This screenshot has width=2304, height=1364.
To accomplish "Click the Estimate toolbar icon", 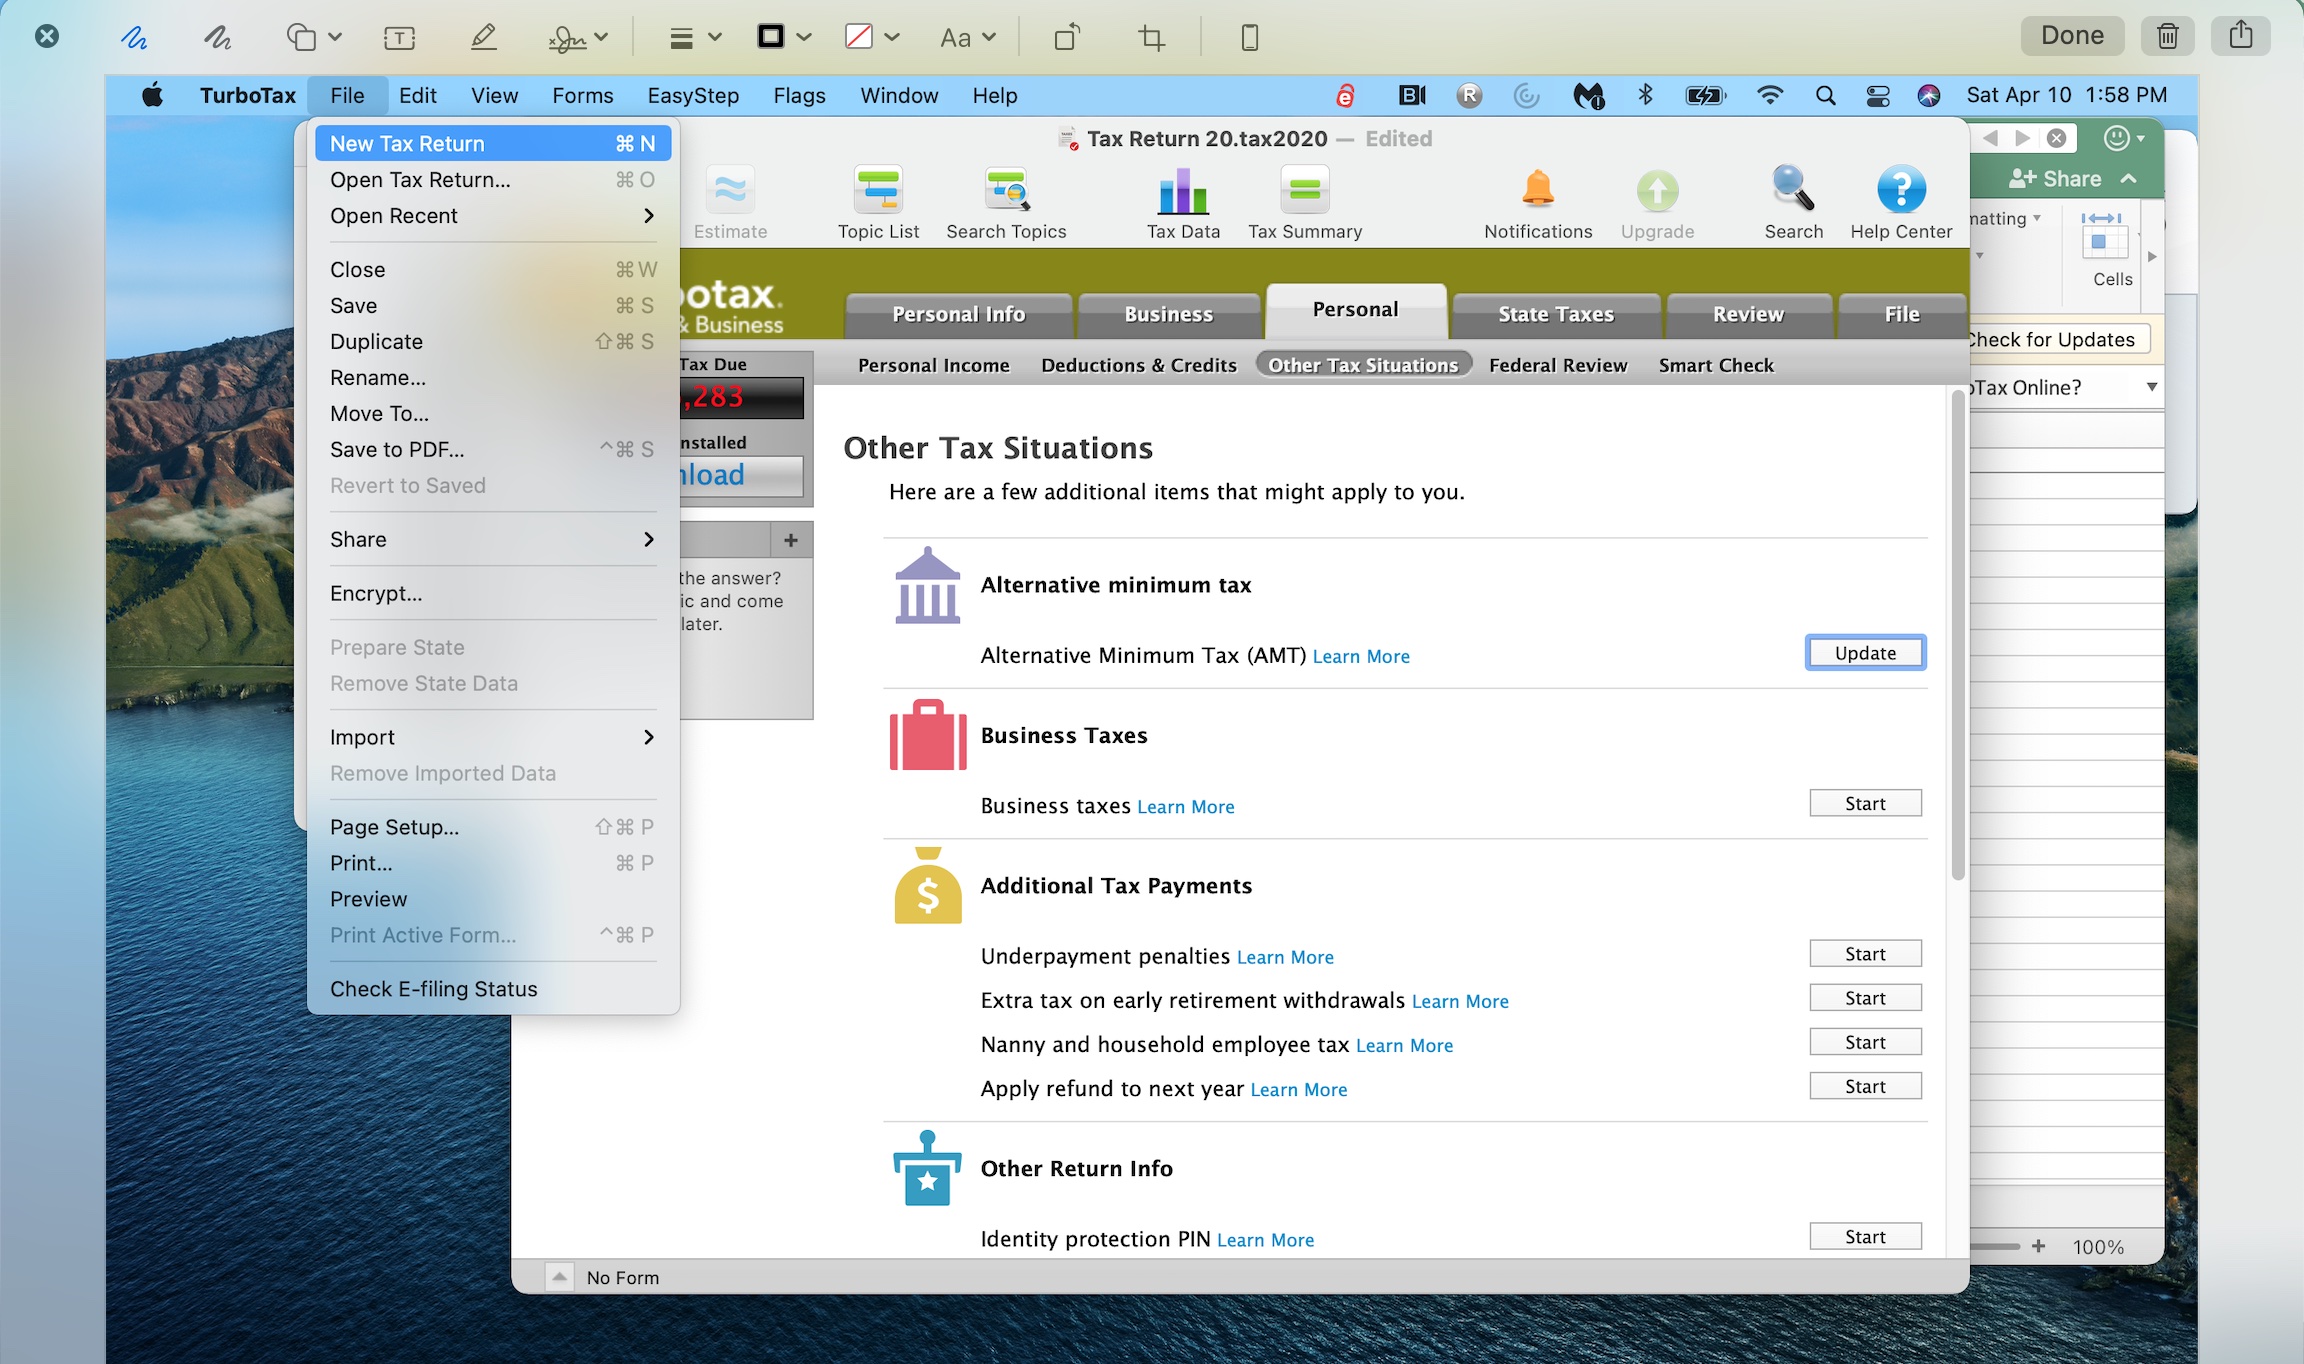I will click(730, 204).
